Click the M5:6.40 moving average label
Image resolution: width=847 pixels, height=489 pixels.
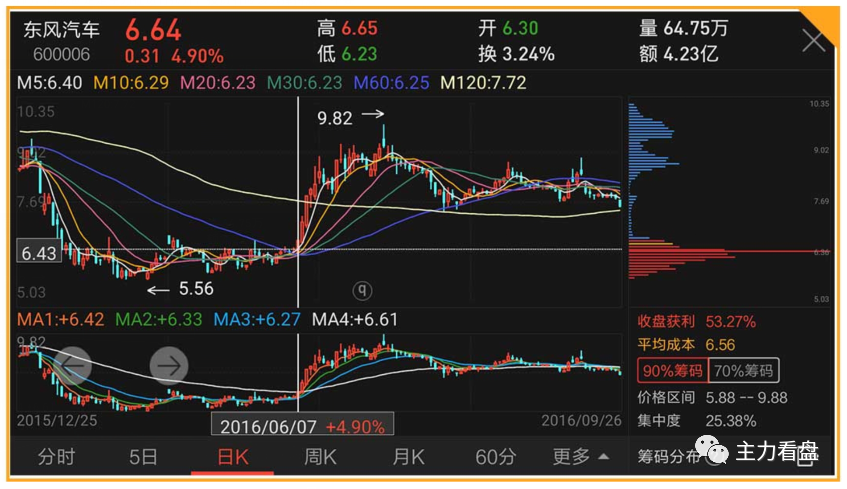tap(50, 83)
